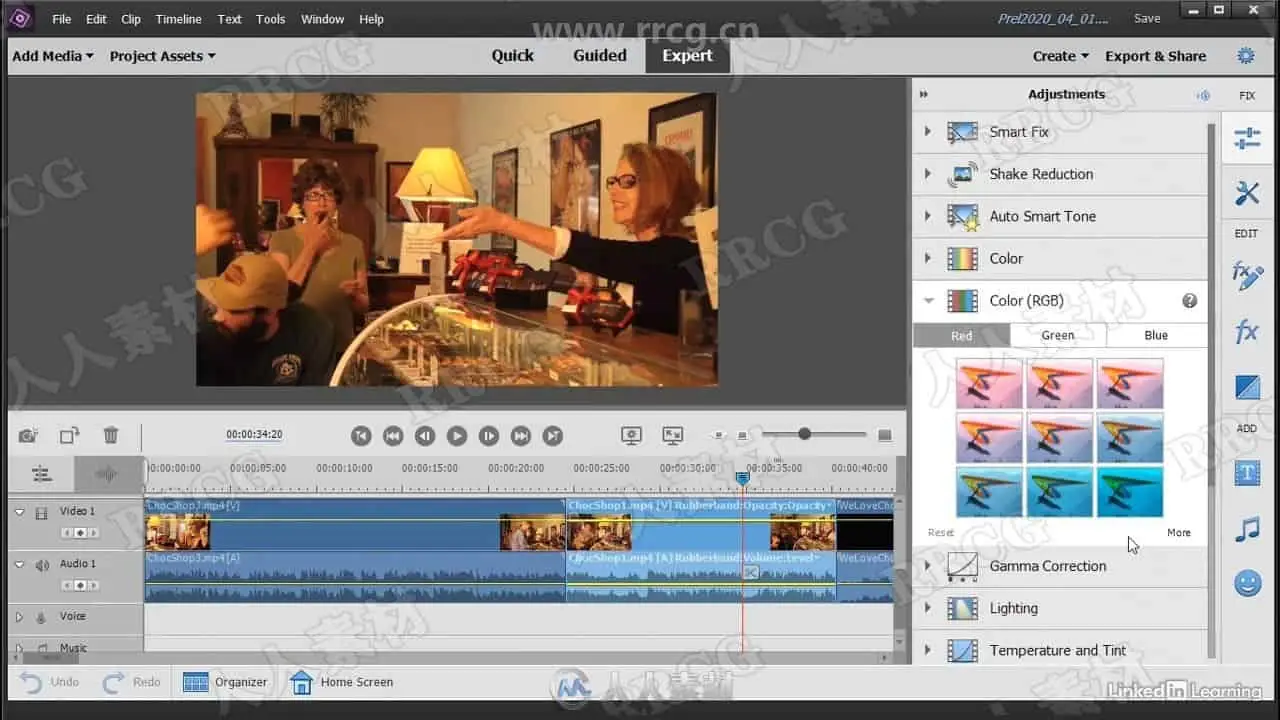Expand the Voice track
Screen dimensions: 1280x720
[x=19, y=617]
